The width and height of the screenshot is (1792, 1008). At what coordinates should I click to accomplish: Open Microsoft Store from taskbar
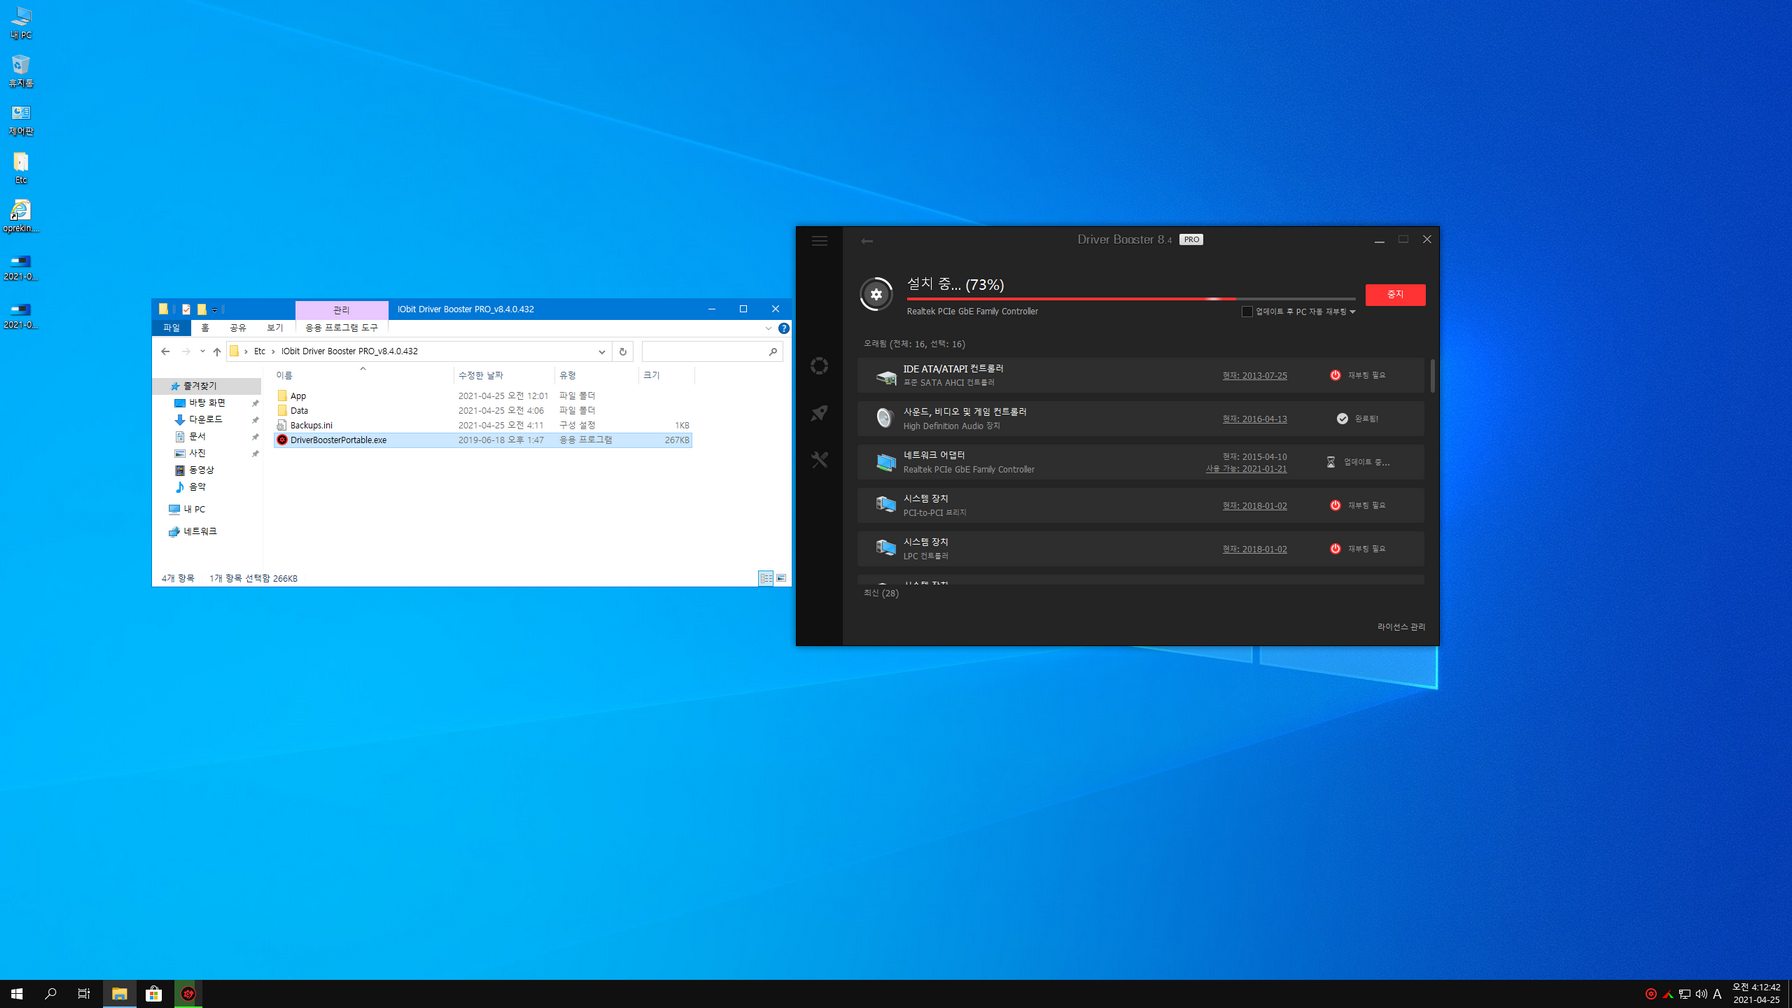point(153,994)
